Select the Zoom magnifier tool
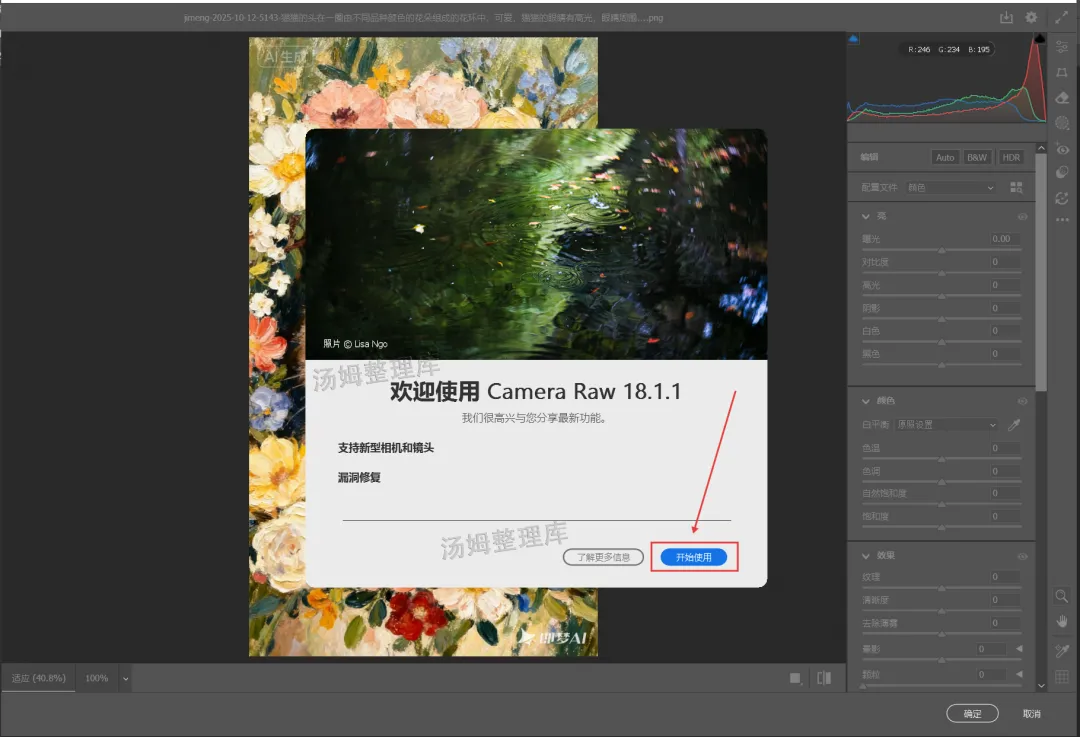1080x737 pixels. 1062,596
